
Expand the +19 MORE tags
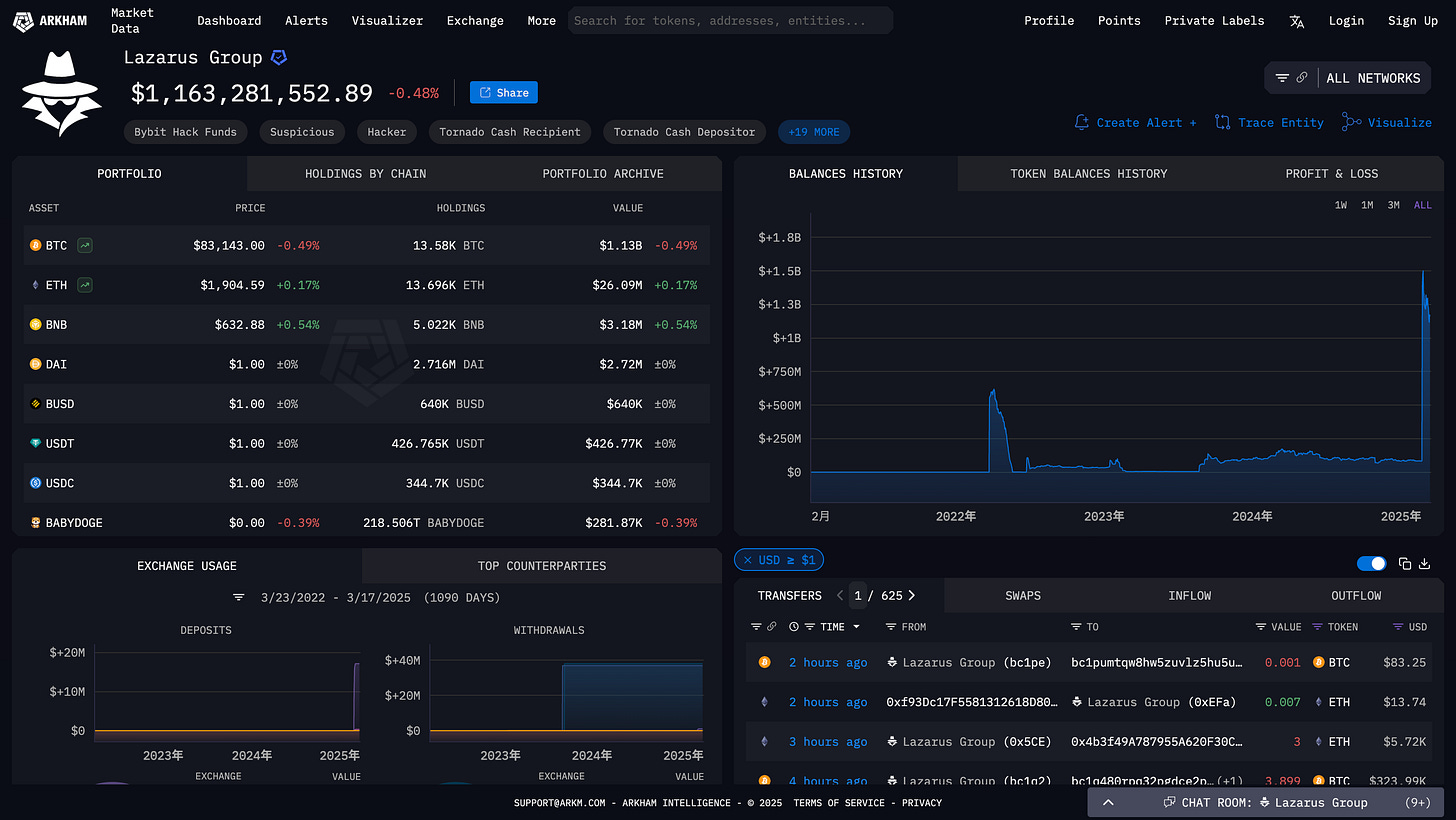point(814,132)
